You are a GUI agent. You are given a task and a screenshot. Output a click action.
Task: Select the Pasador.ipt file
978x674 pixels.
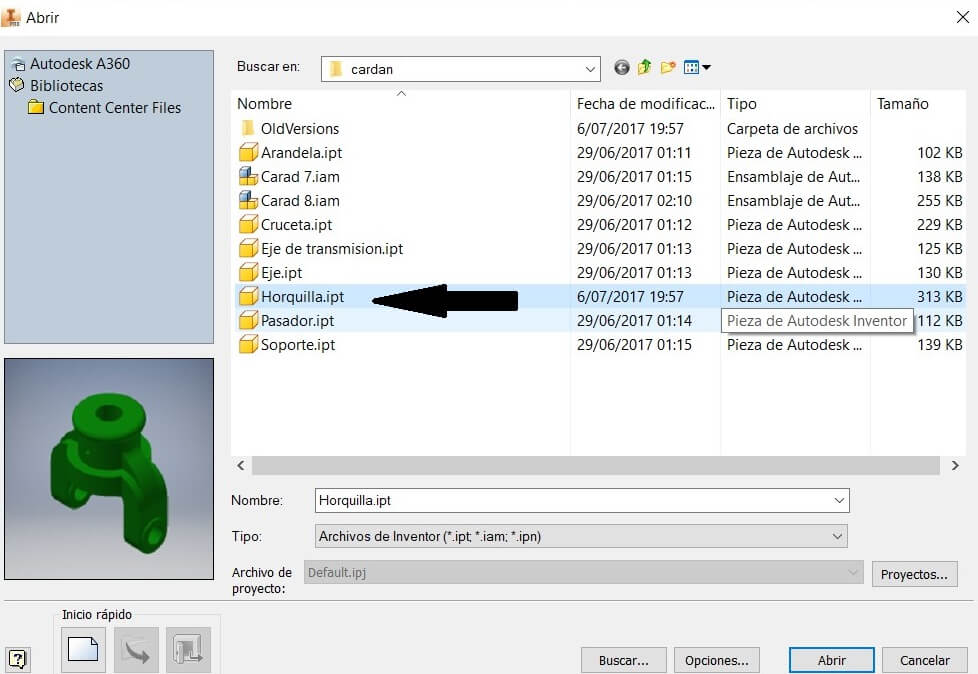tap(287, 321)
